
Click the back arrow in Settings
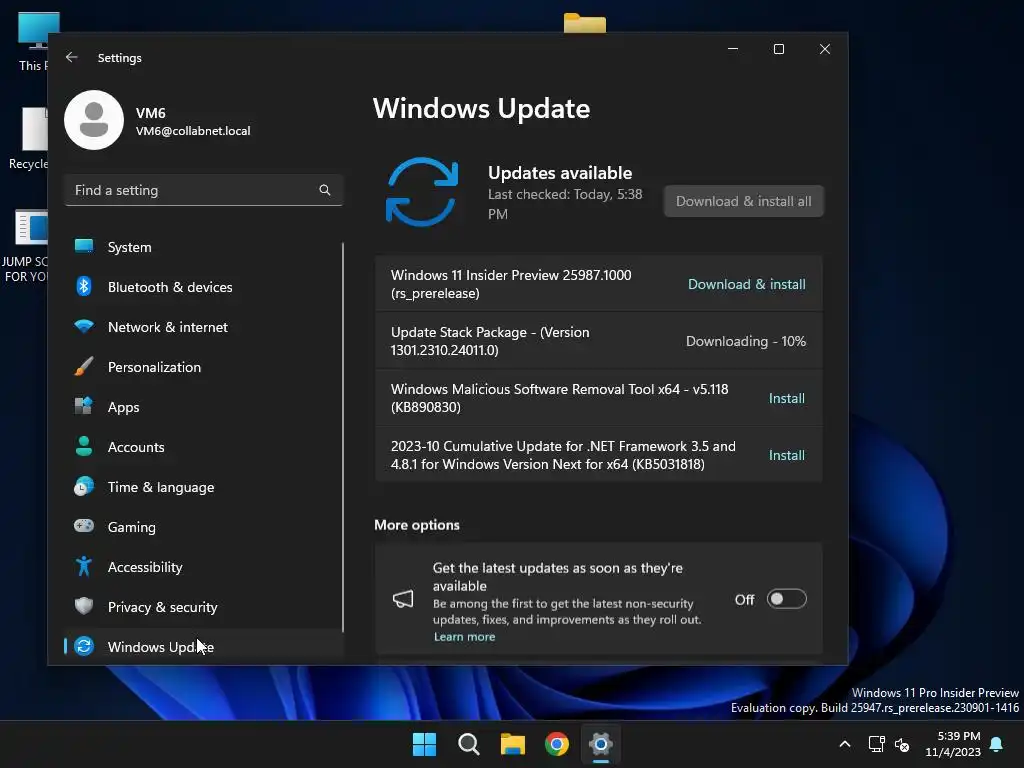tap(72, 57)
